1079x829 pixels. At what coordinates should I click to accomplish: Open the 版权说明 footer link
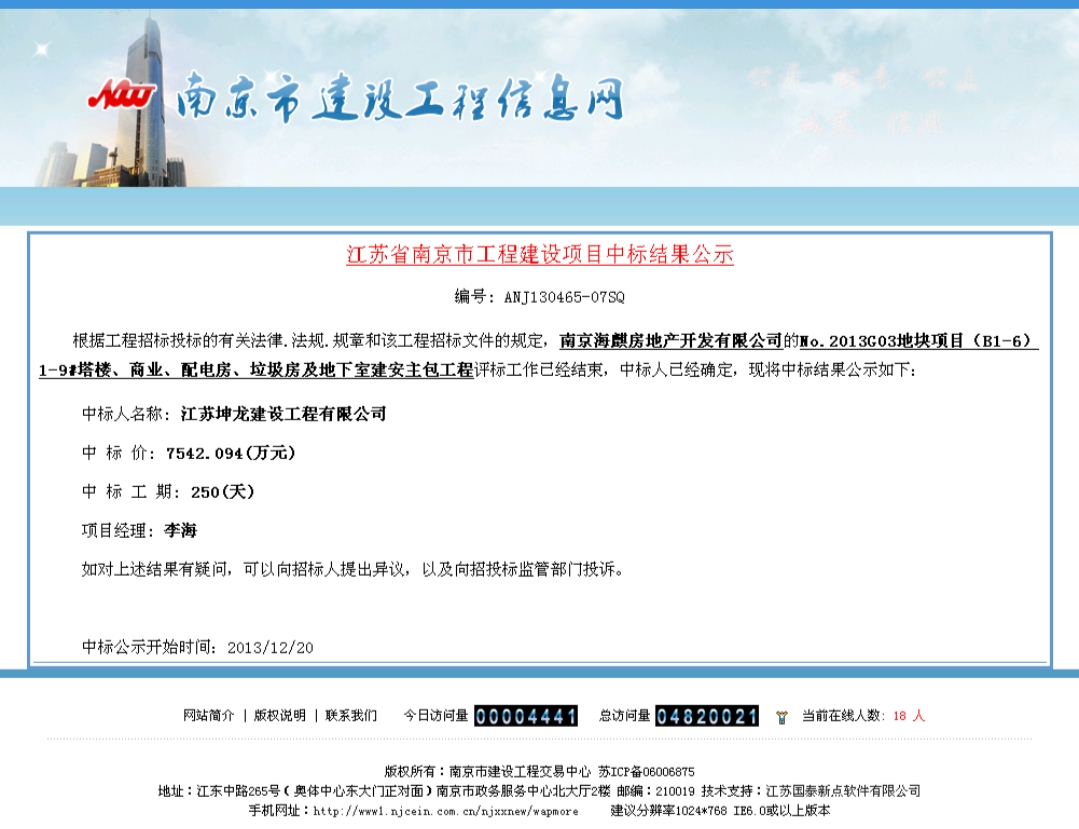click(279, 715)
